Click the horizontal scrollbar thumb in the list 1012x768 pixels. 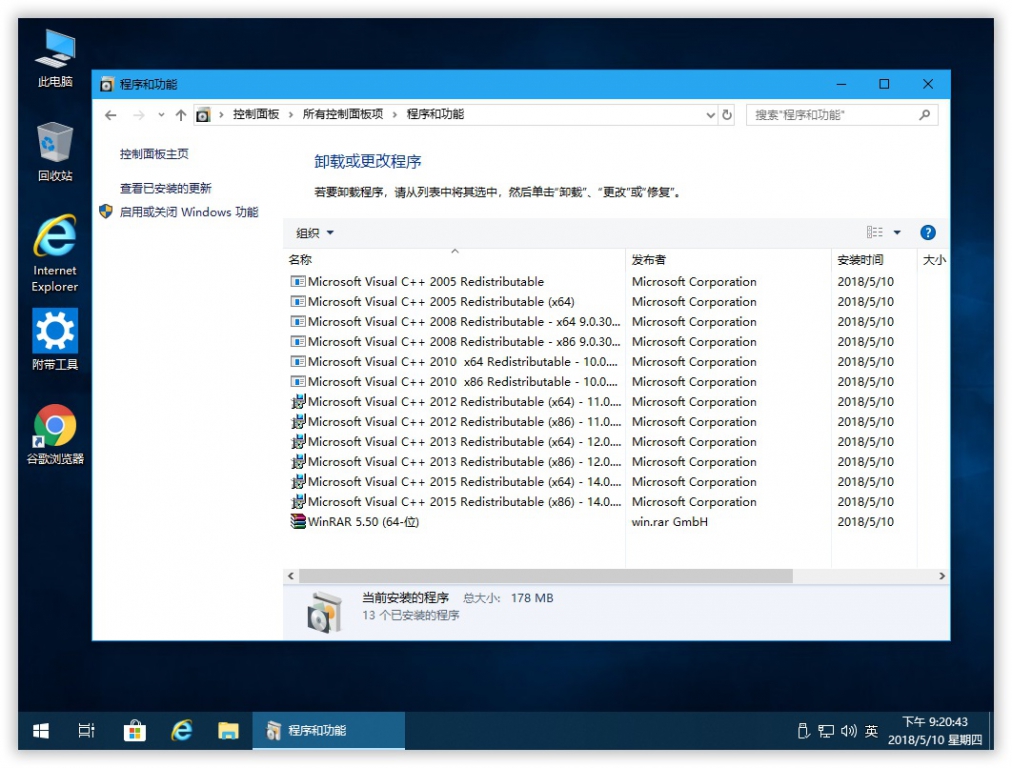tap(545, 576)
